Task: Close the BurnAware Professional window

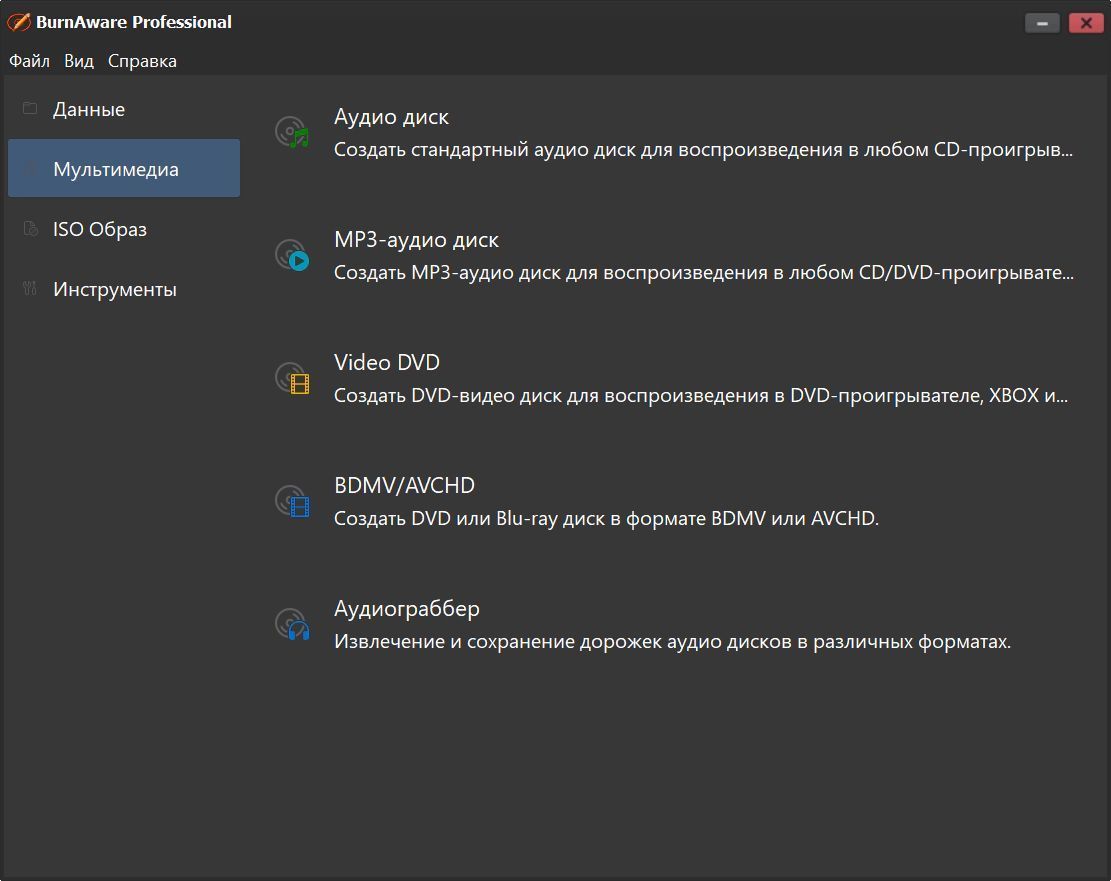Action: coord(1086,23)
